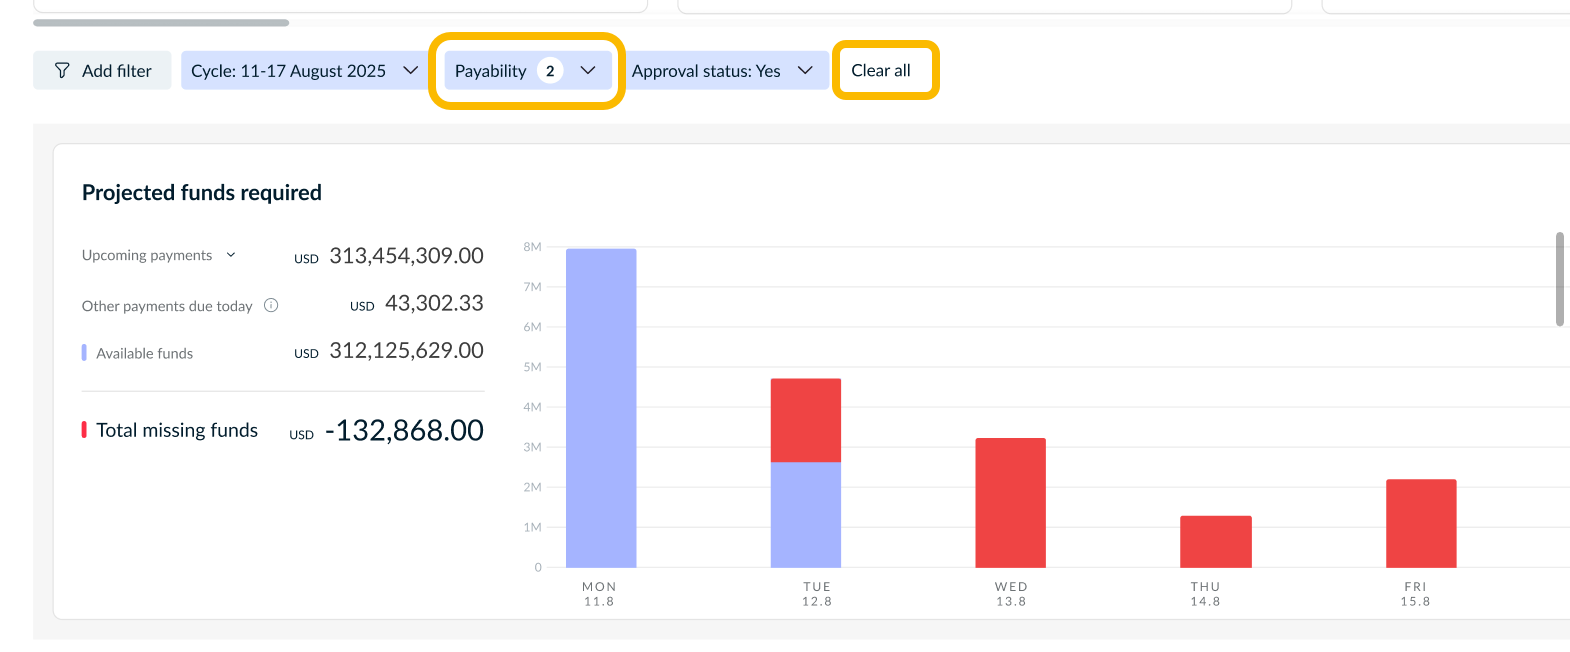
Task: Click the Add filter button
Action: pyautogui.click(x=102, y=71)
